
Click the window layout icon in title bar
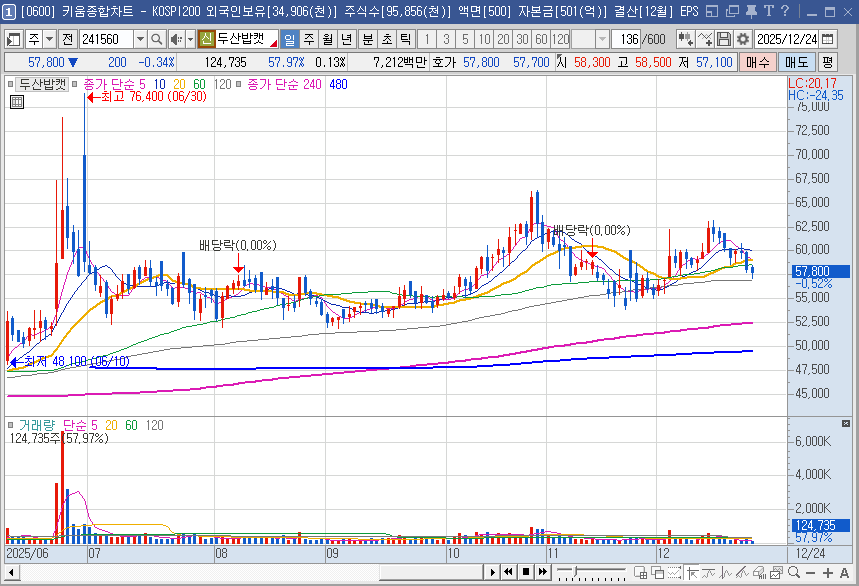712,12
